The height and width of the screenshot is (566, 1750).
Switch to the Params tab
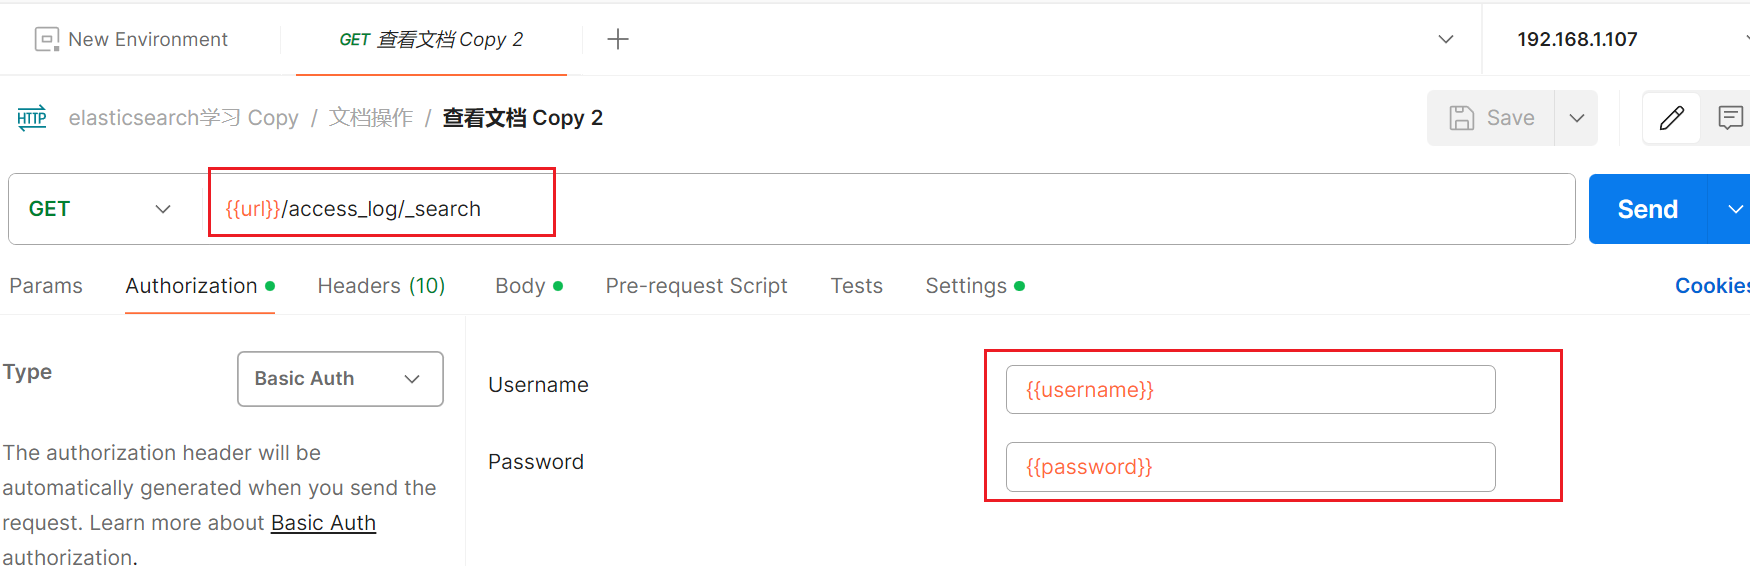coord(46,286)
